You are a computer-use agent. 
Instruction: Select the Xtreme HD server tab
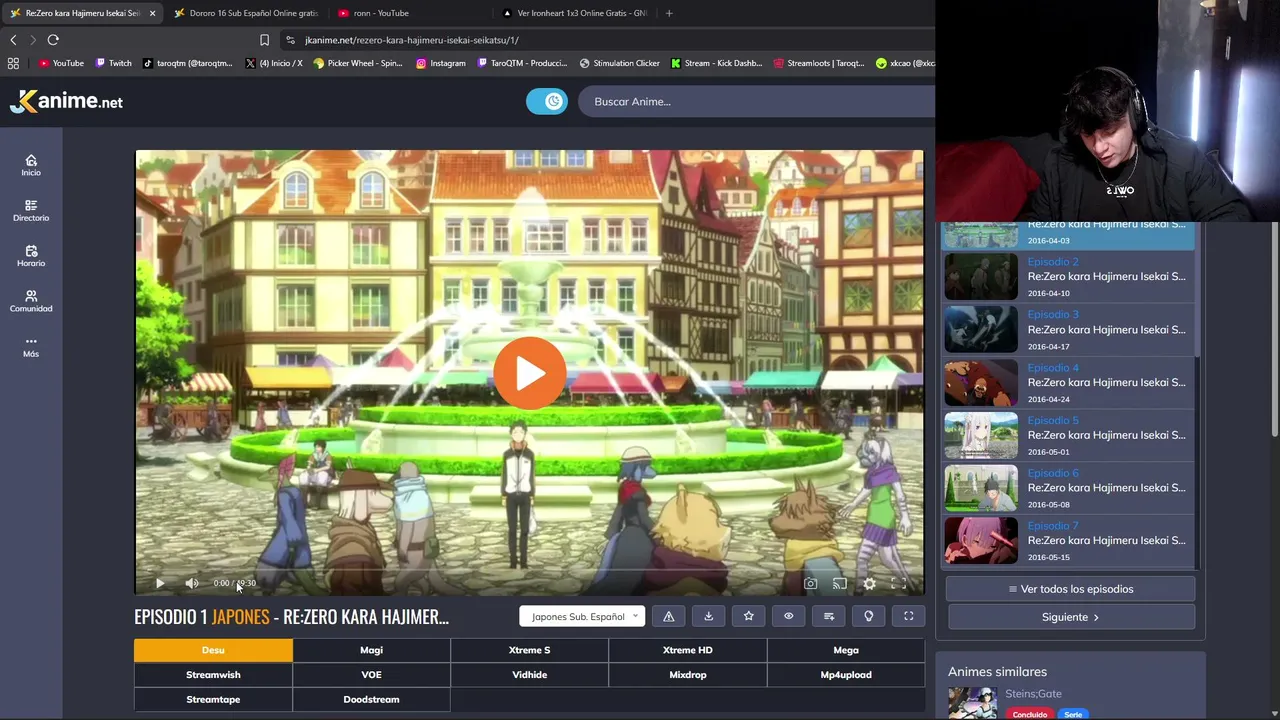click(687, 650)
